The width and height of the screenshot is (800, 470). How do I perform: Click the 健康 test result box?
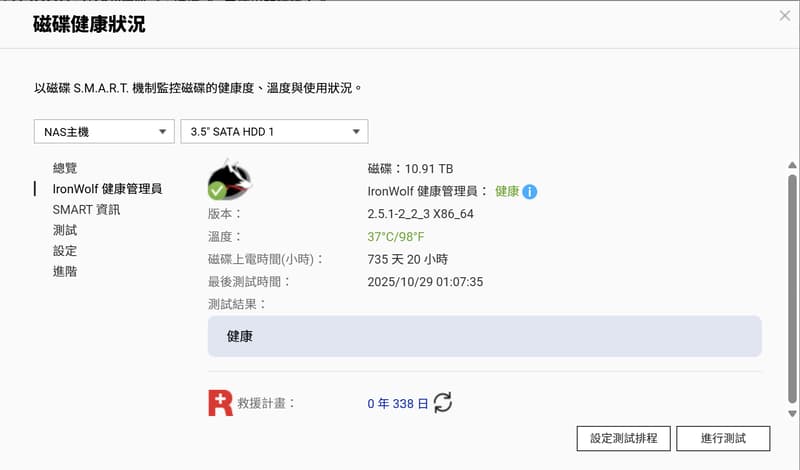tap(484, 337)
